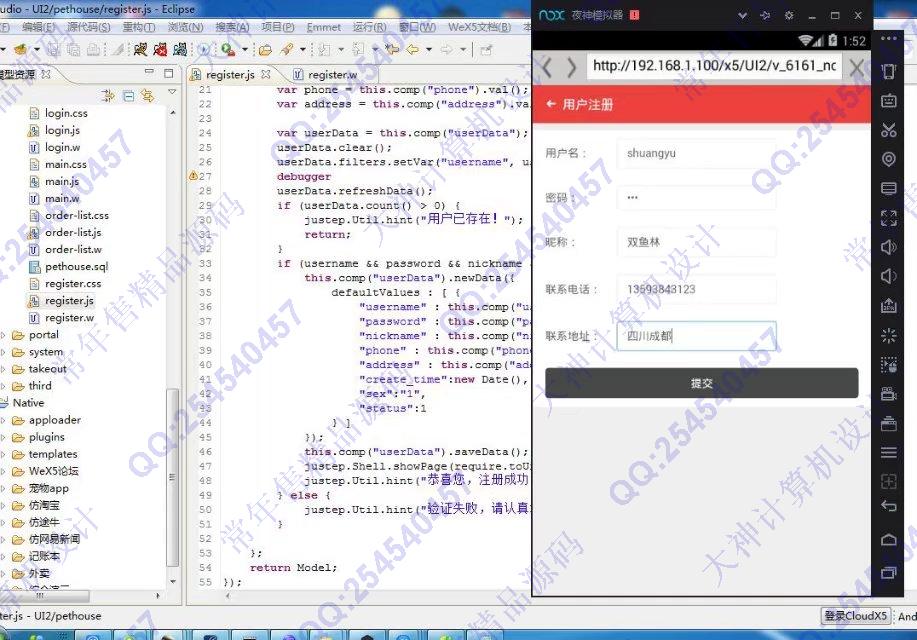Screen dimensions: 917x640
Task: Expand the system folder
Action: [3, 352]
